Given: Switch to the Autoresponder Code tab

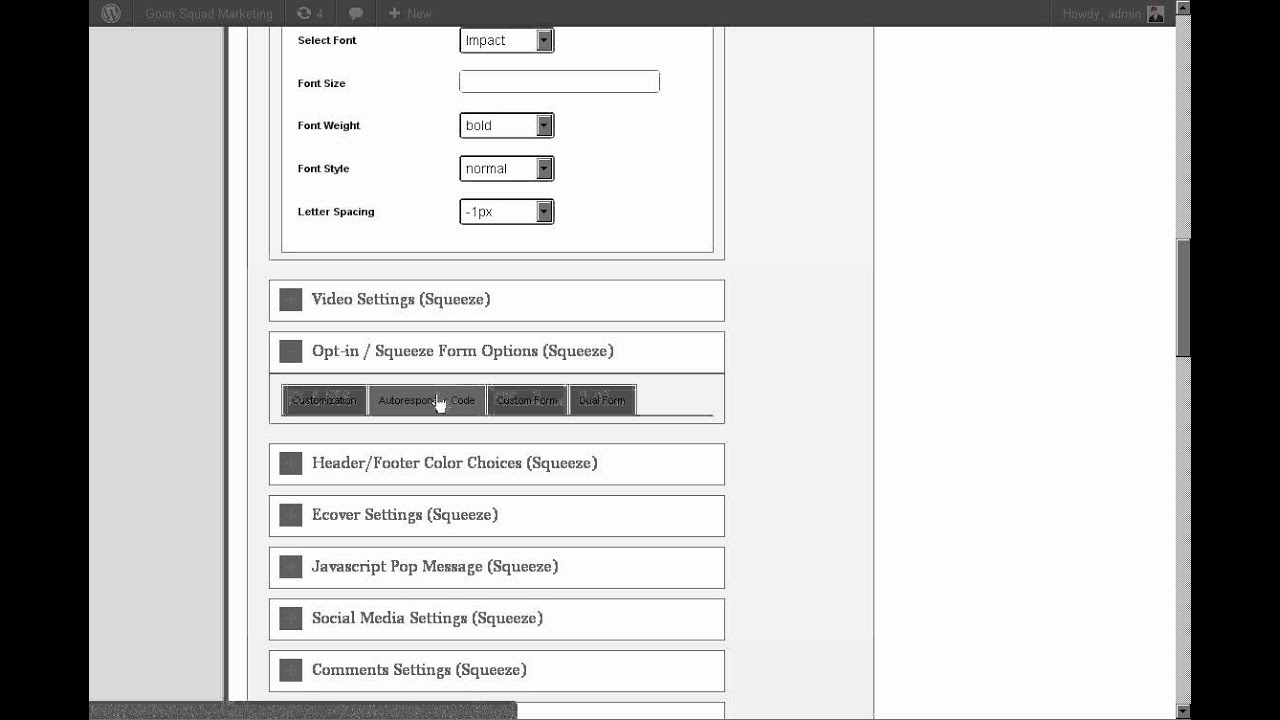Looking at the screenshot, I should (427, 400).
